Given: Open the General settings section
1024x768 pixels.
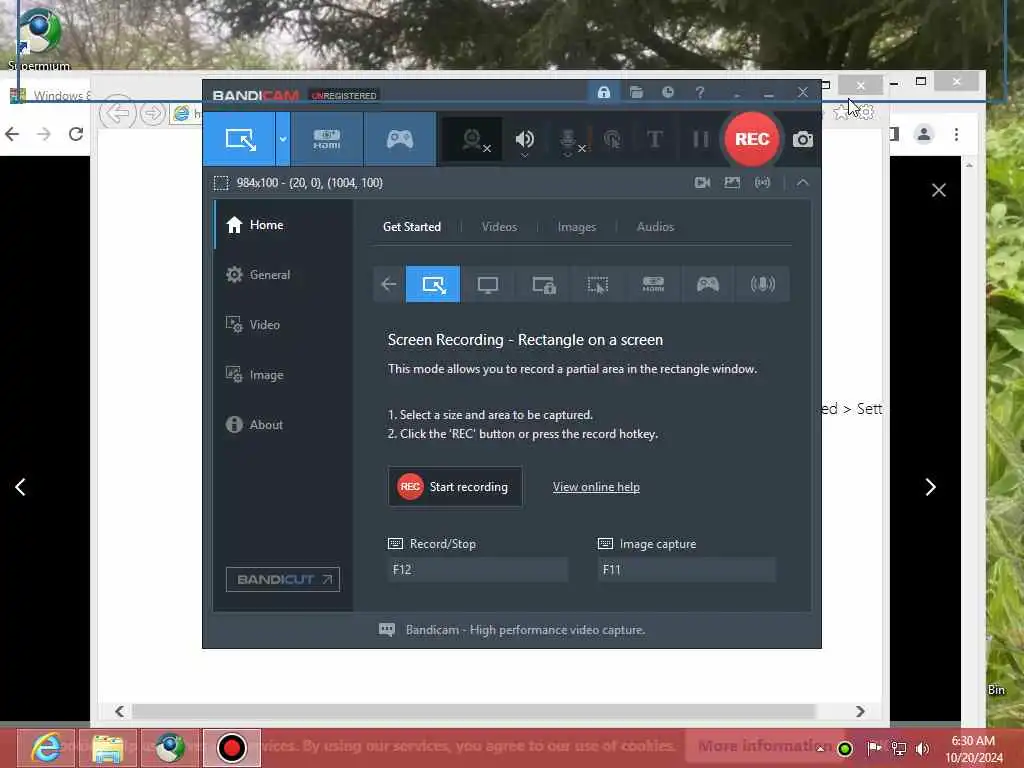Looking at the screenshot, I should pyautogui.click(x=283, y=275).
